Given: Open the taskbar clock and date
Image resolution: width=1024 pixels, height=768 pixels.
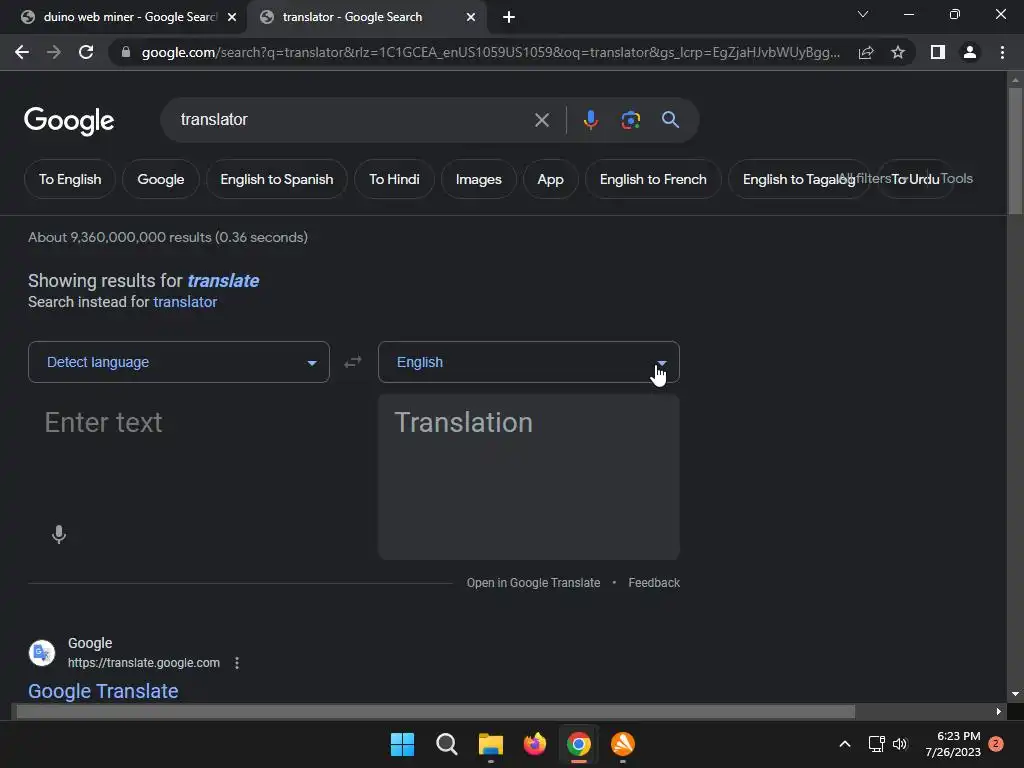Looking at the screenshot, I should click(953, 744).
